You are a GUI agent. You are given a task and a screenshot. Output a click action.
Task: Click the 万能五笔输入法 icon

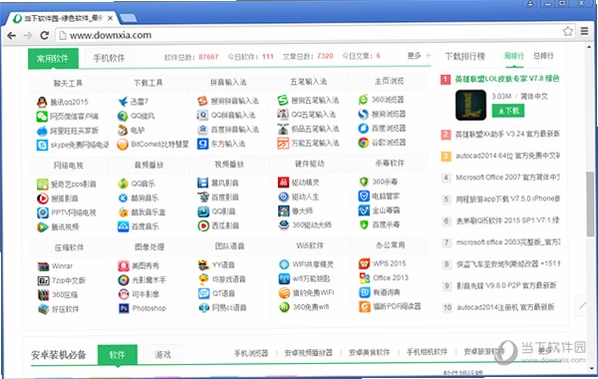coord(283,143)
